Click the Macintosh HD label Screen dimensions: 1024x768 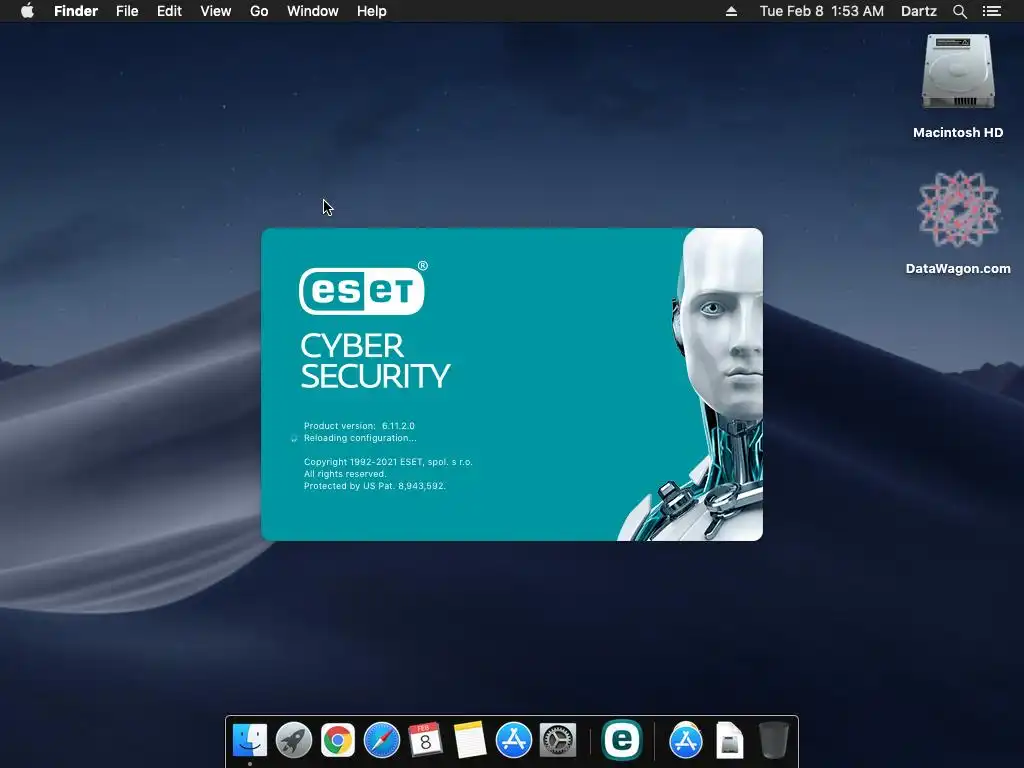[x=958, y=133]
